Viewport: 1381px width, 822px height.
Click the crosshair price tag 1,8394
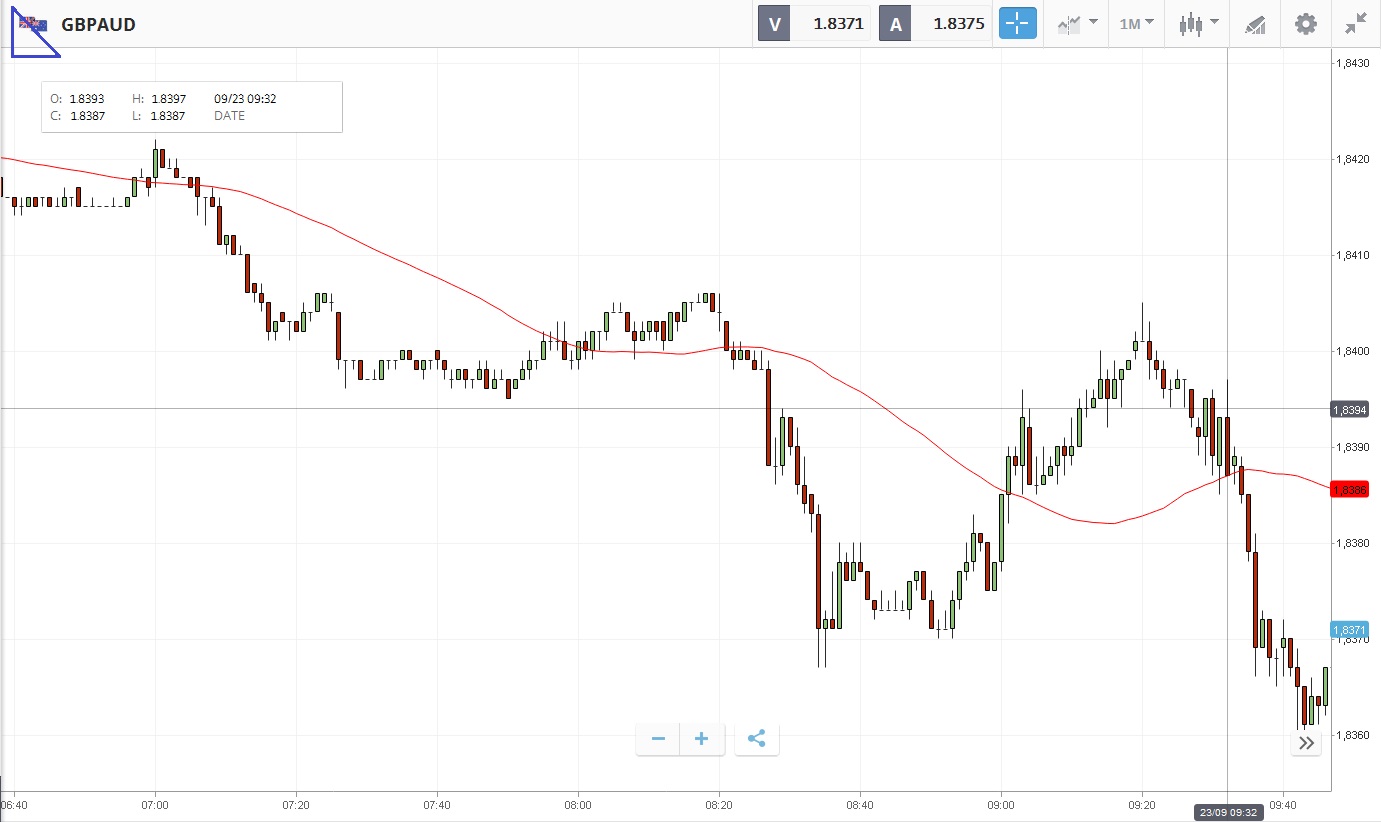tap(1349, 410)
